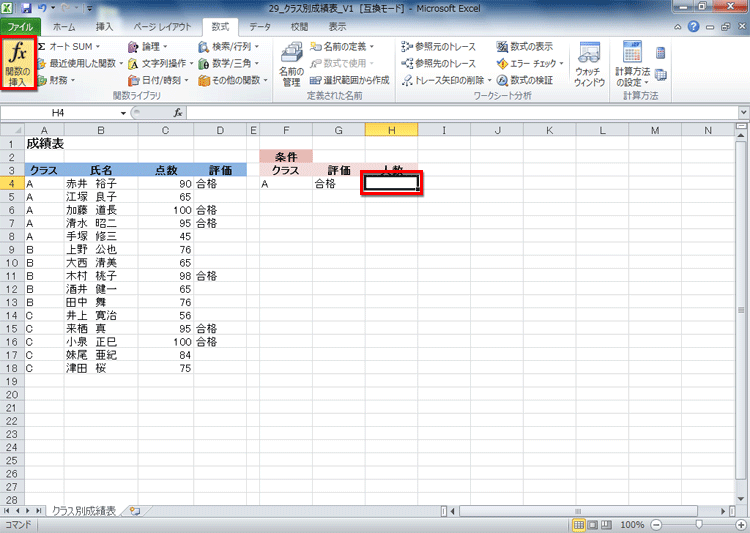Click the fx button in formula bar

[178, 113]
